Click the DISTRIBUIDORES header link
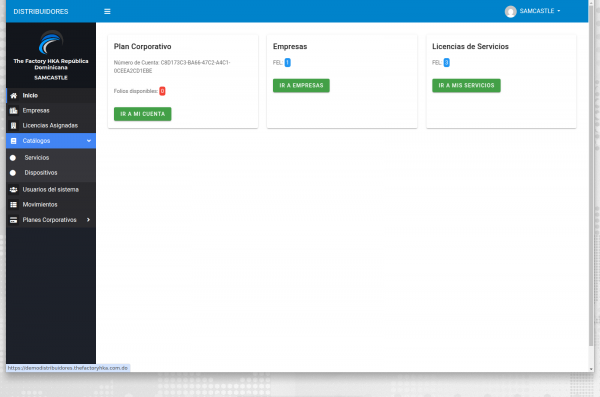This screenshot has width=600, height=397. [41, 11]
